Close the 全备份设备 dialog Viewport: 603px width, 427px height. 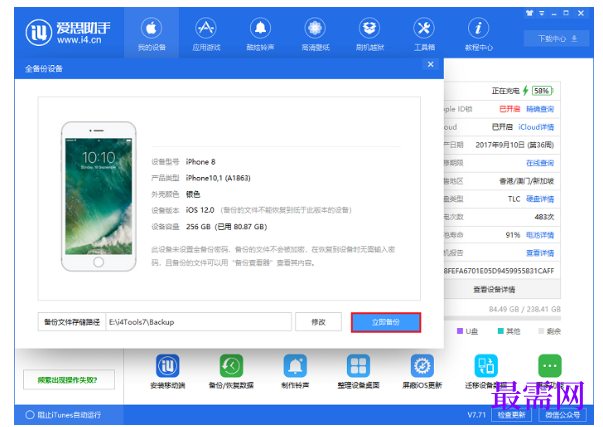point(431,64)
